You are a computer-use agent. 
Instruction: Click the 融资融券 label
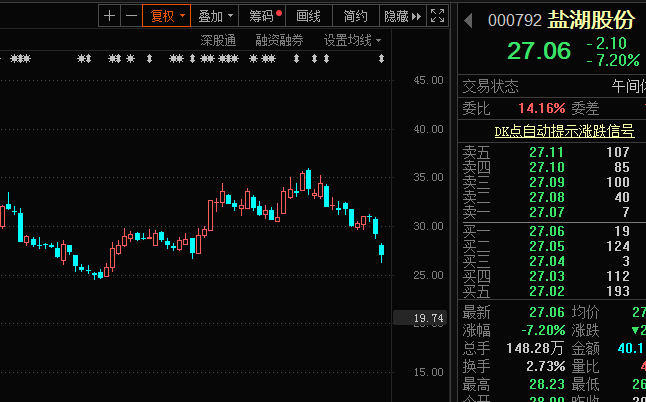tap(279, 41)
